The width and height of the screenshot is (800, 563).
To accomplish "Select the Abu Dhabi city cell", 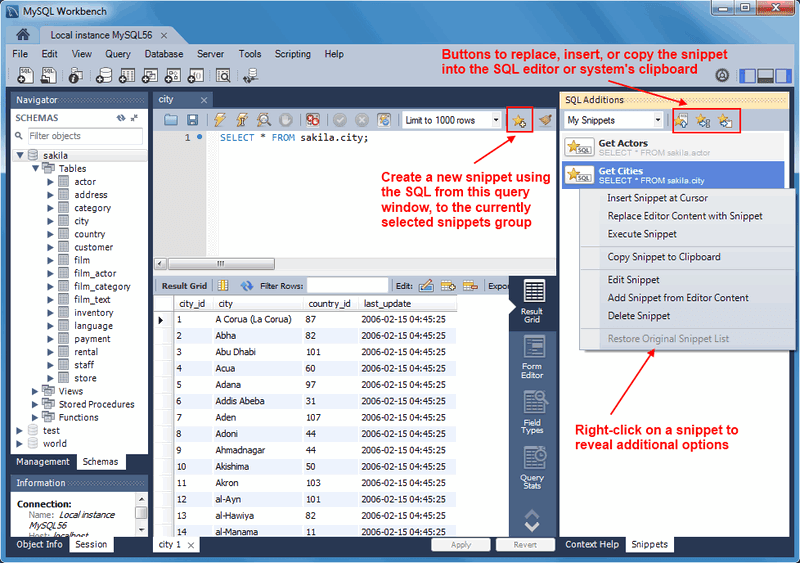I will (257, 352).
